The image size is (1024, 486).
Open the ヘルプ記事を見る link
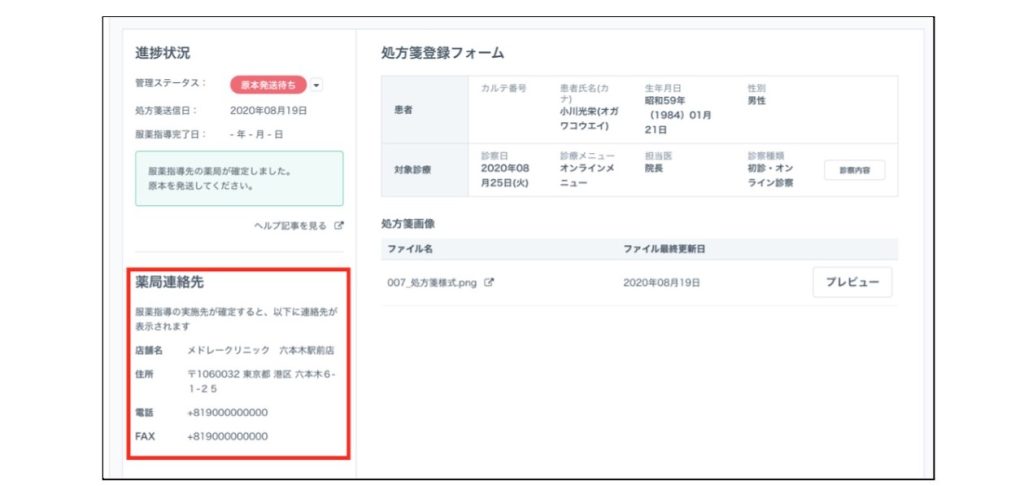(x=290, y=226)
